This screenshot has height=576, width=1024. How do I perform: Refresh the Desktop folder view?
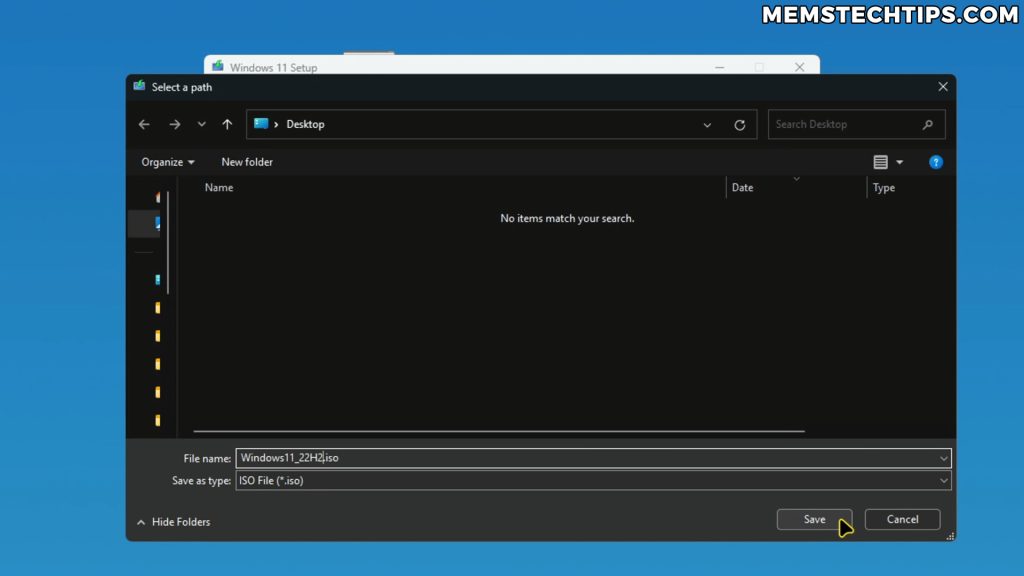pyautogui.click(x=739, y=125)
